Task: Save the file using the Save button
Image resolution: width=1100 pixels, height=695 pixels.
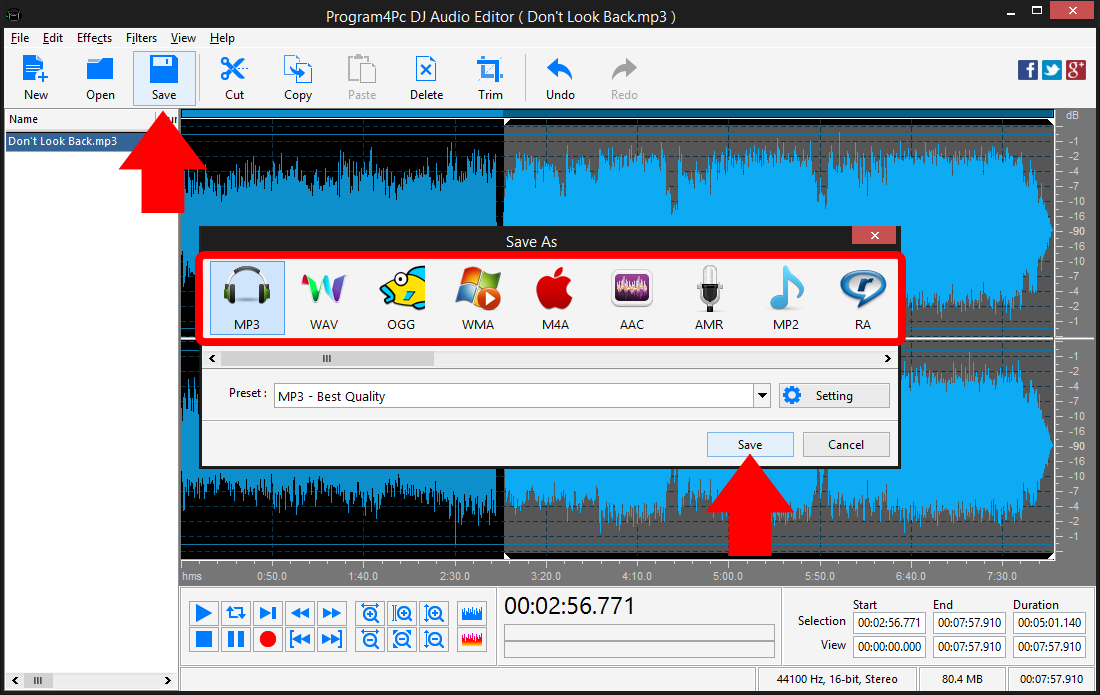Action: pyautogui.click(x=750, y=444)
